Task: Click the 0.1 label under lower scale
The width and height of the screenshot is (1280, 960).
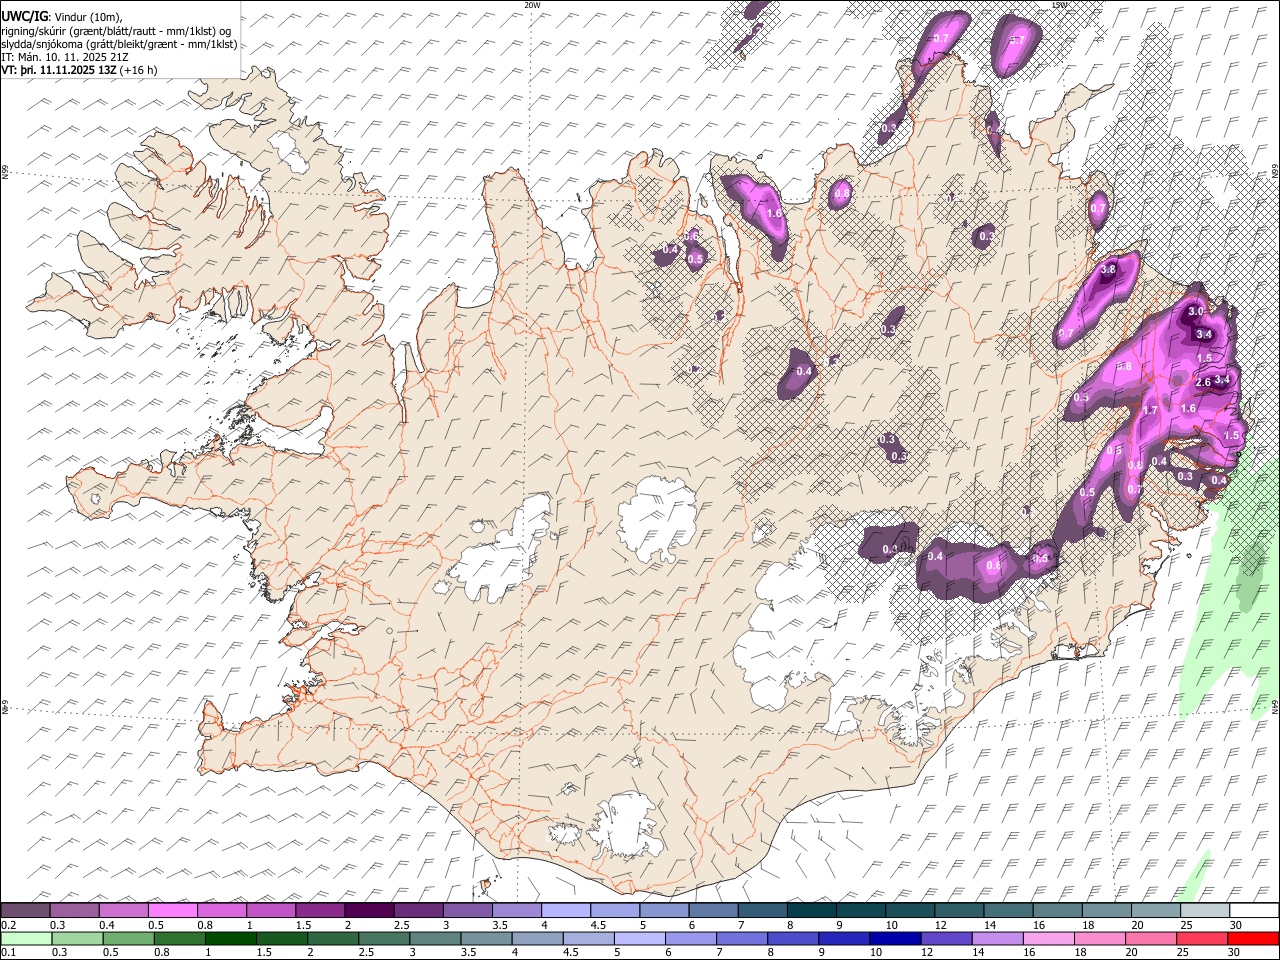Action: click(x=8, y=952)
